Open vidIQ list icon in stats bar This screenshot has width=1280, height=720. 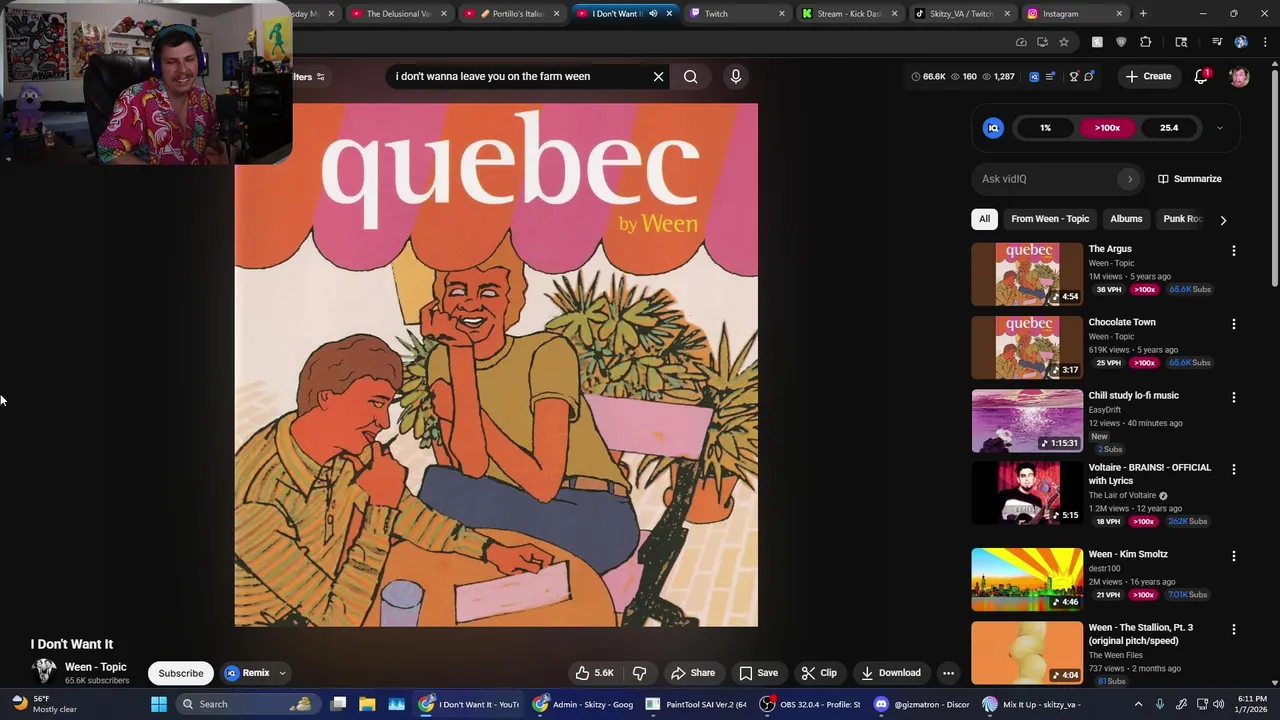coord(1050,76)
